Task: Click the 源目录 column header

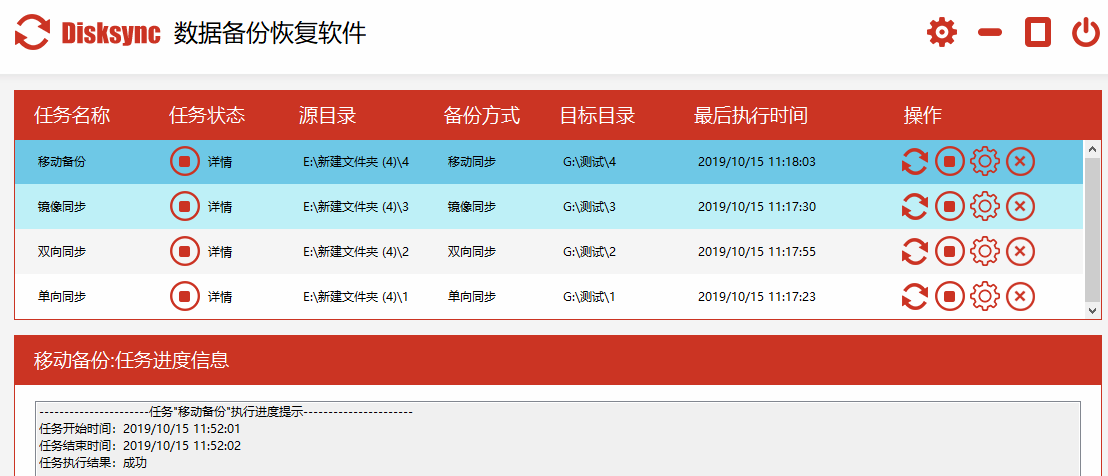Action: 327,115
